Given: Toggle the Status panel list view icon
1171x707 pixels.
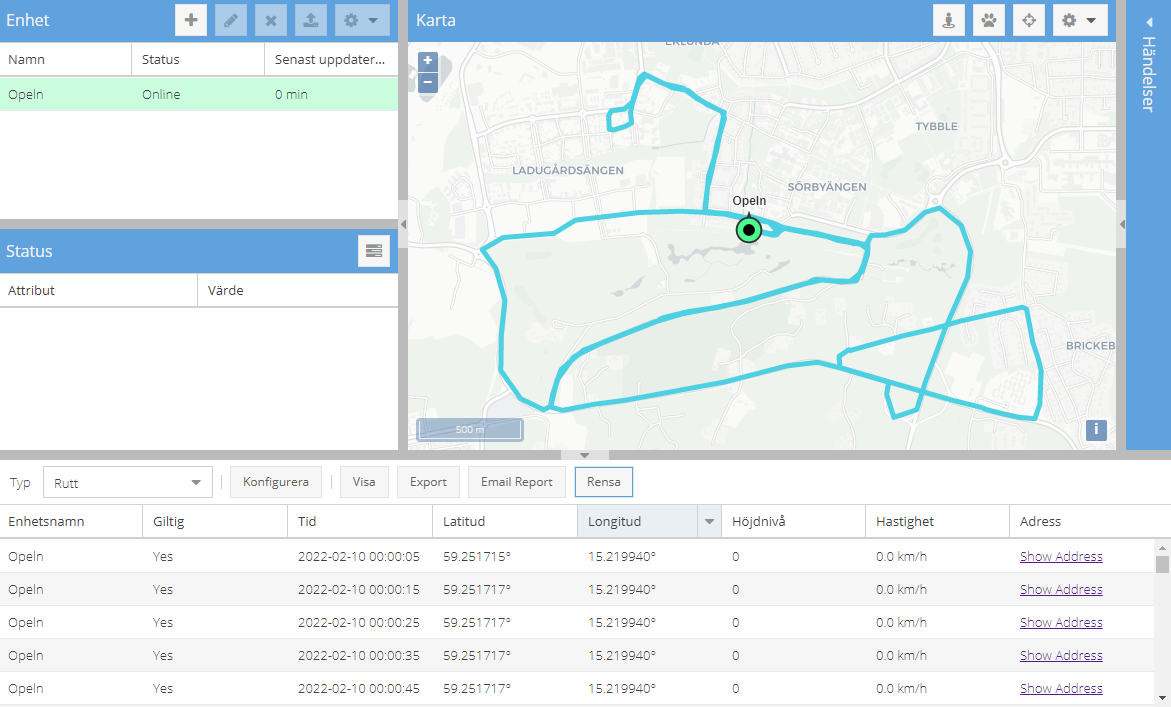Looking at the screenshot, I should click(374, 251).
